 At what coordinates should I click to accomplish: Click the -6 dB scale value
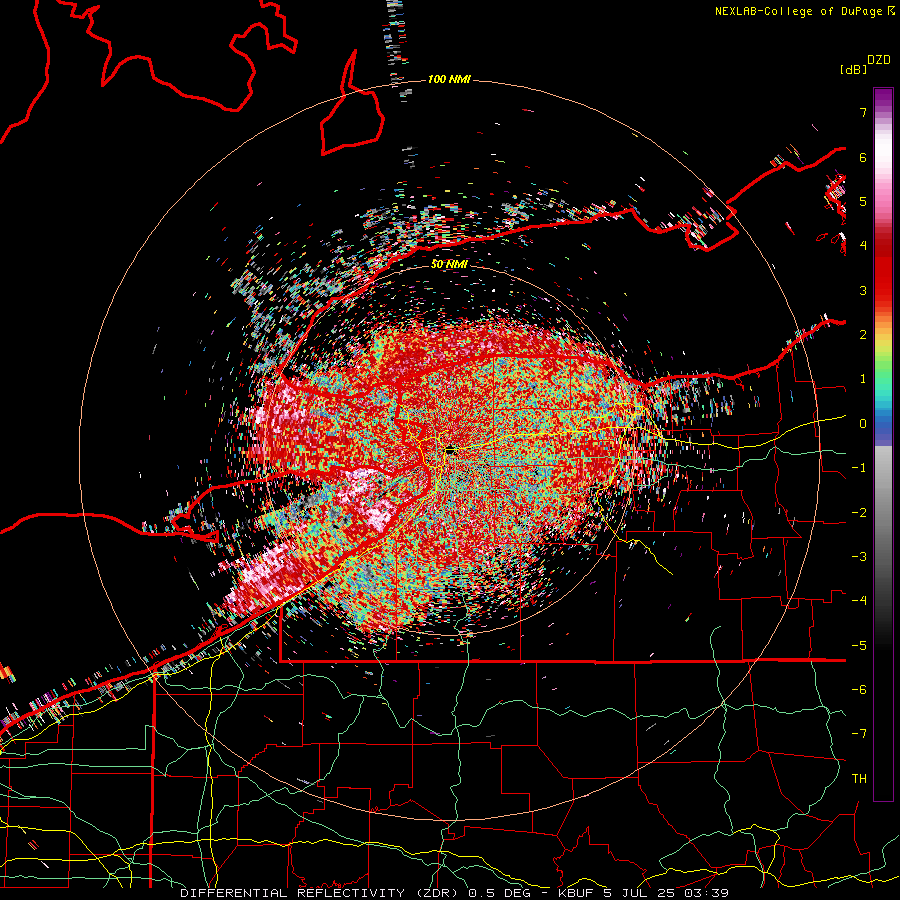point(859,690)
